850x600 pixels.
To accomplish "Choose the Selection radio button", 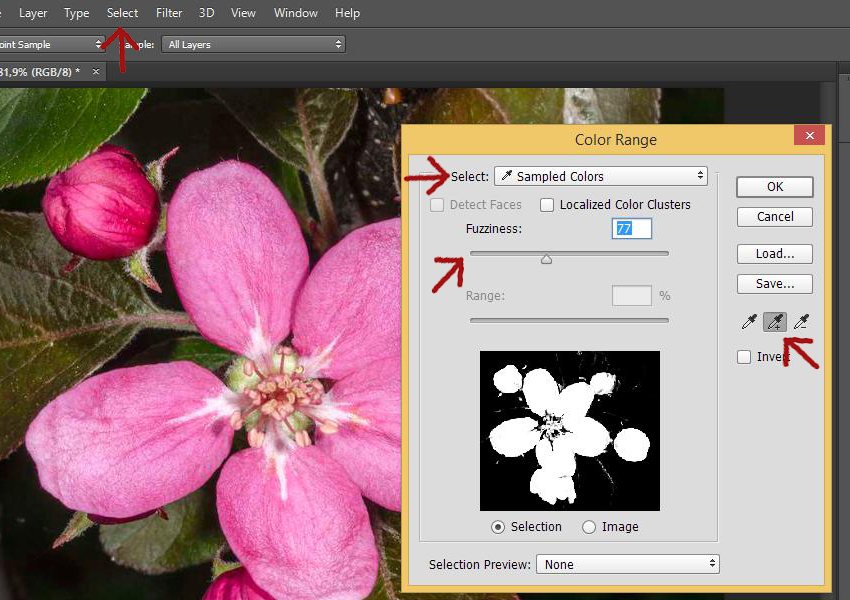I will [x=498, y=527].
